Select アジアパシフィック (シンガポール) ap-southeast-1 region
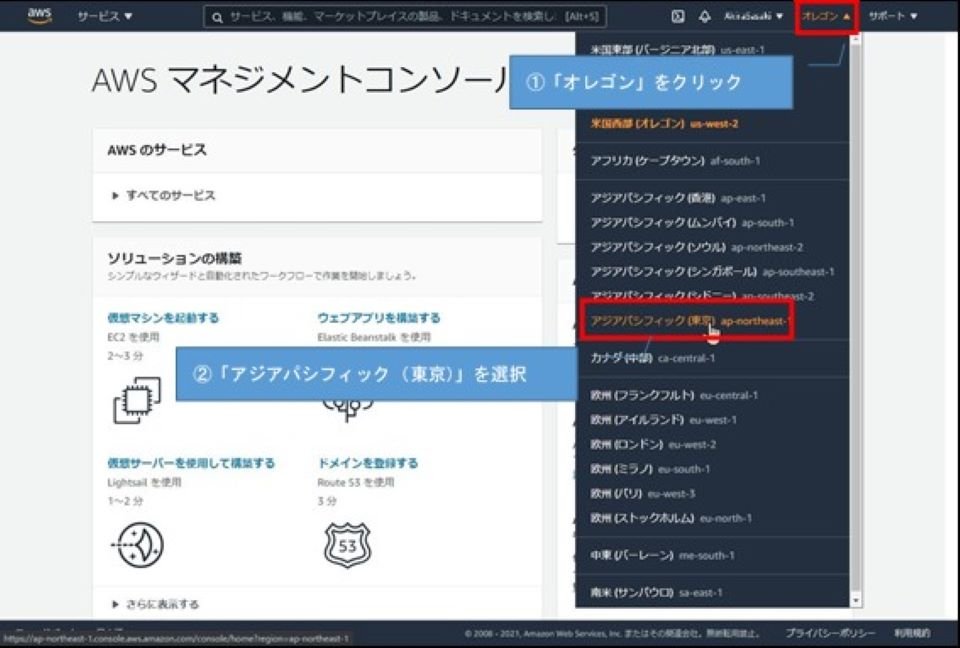960x648 pixels. 712,271
